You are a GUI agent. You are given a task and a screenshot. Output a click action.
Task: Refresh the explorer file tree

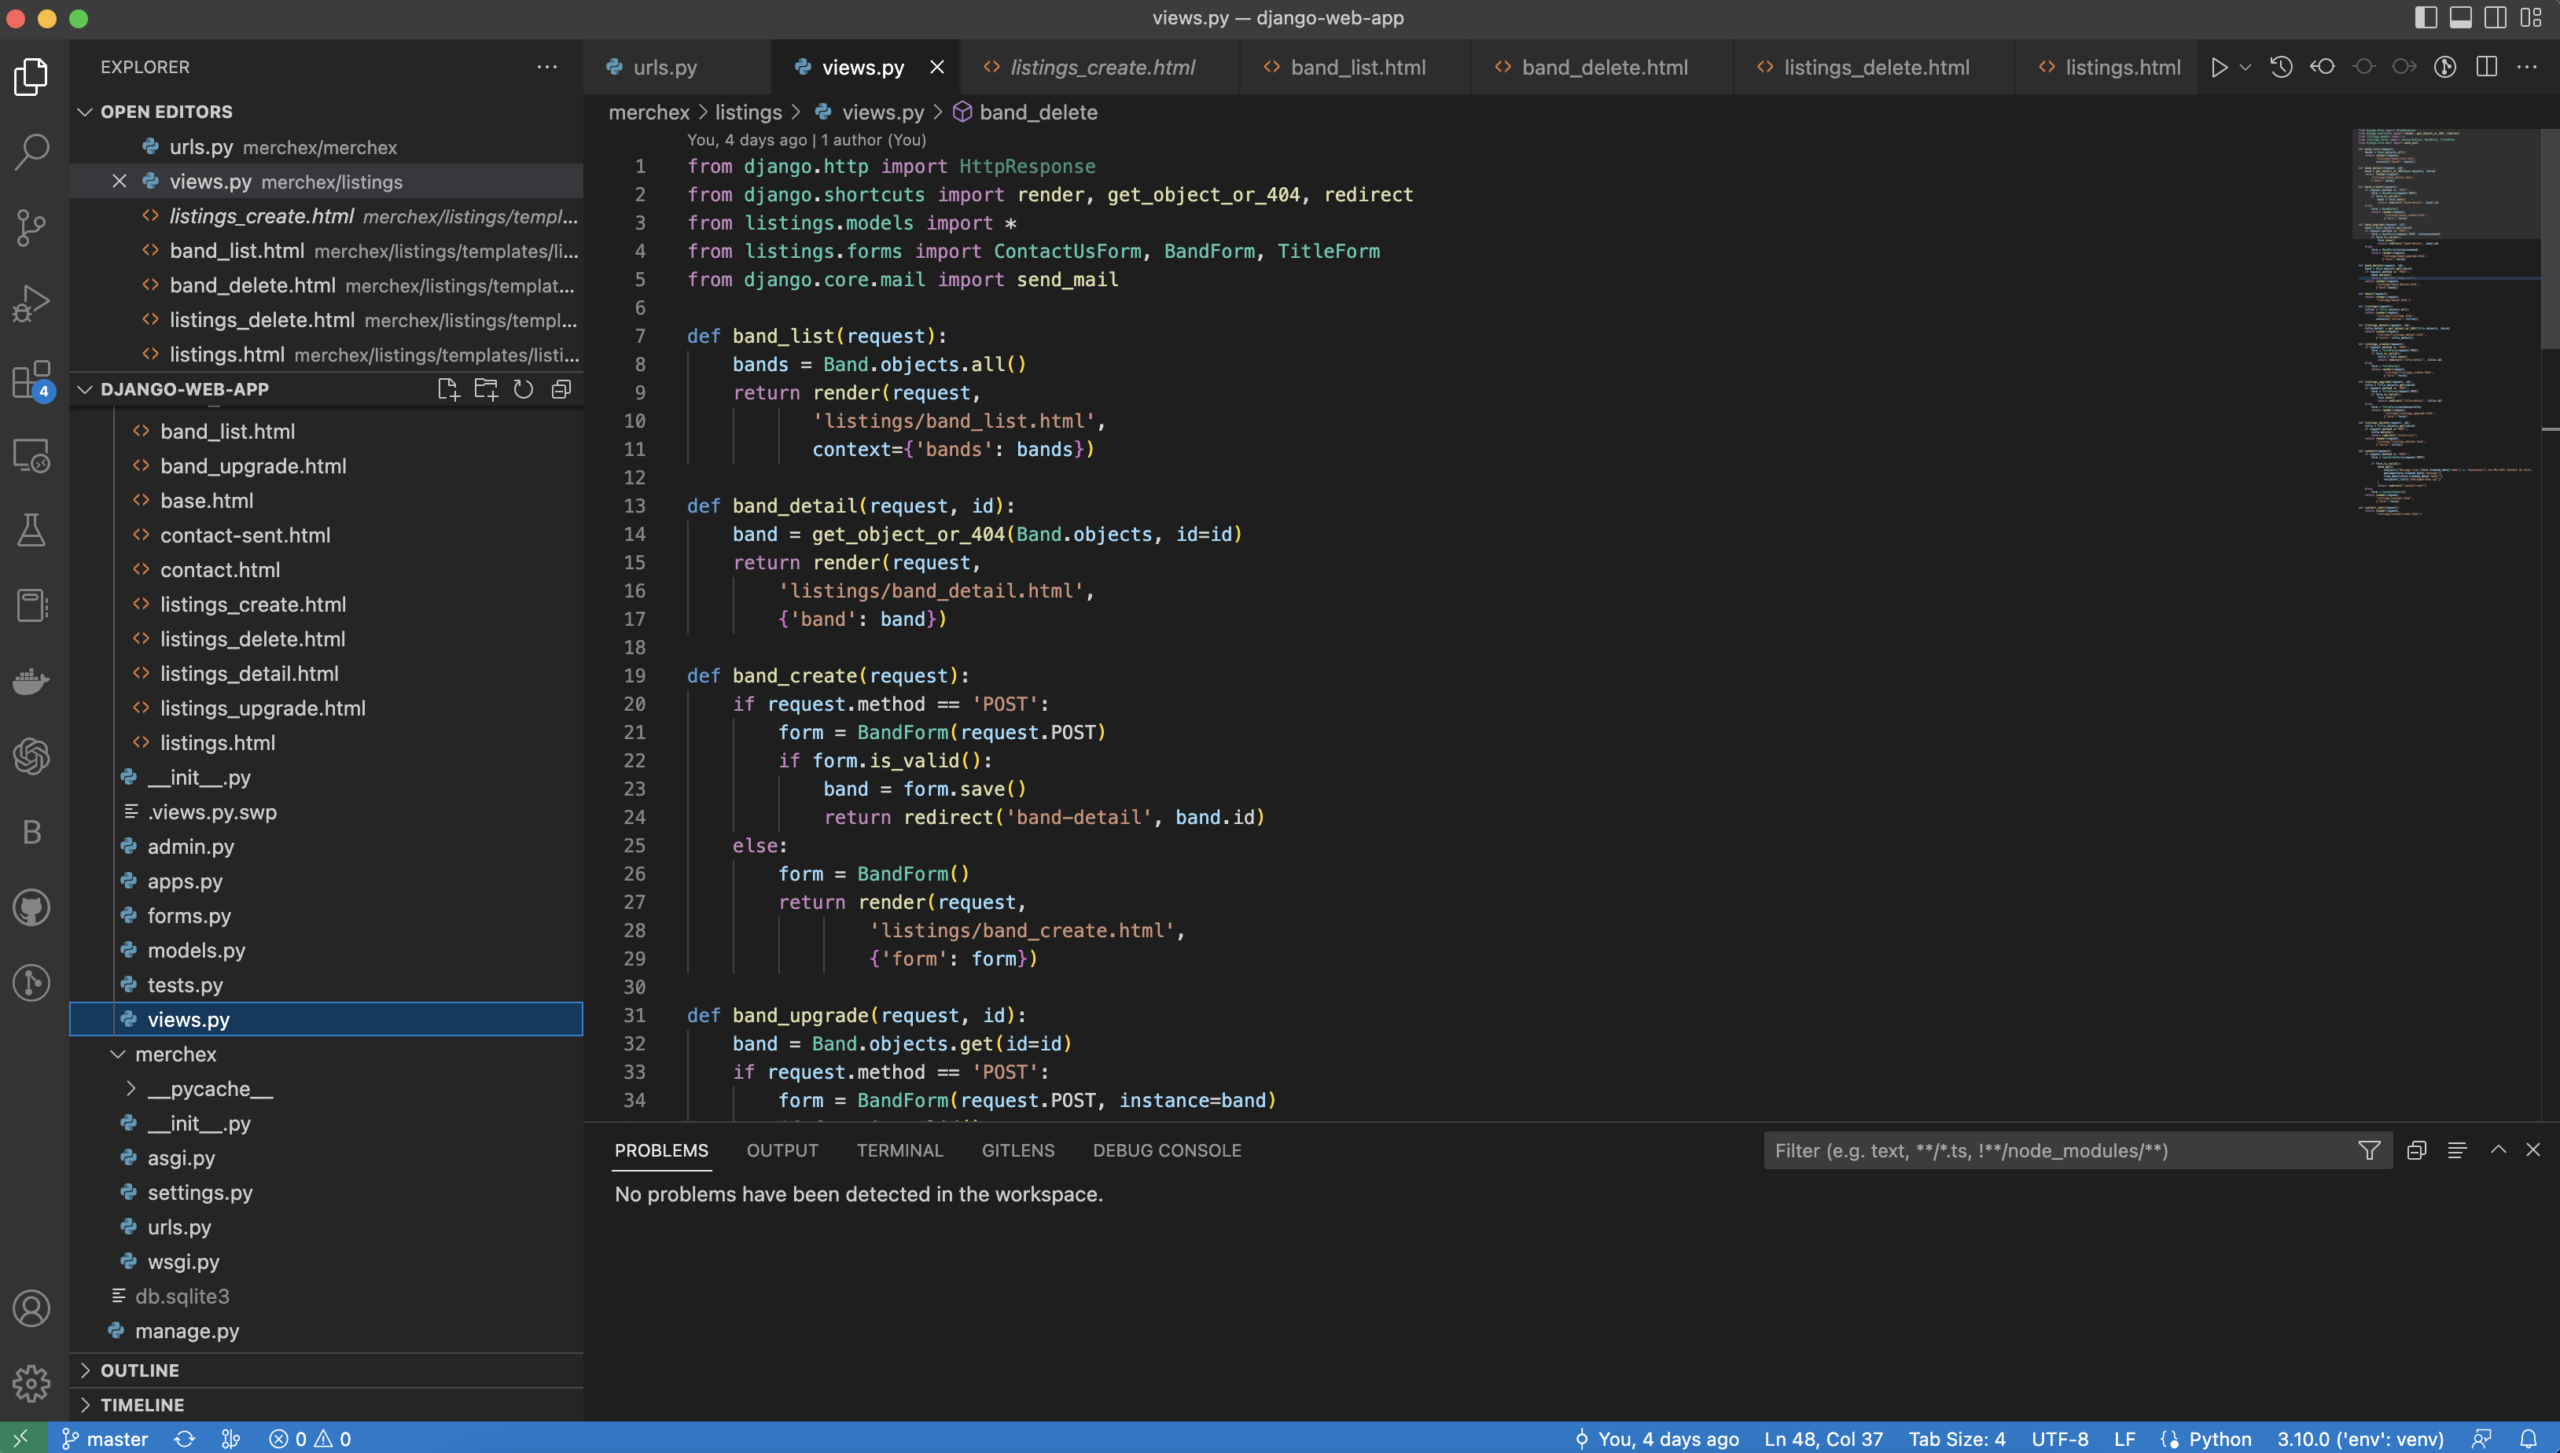pos(523,389)
